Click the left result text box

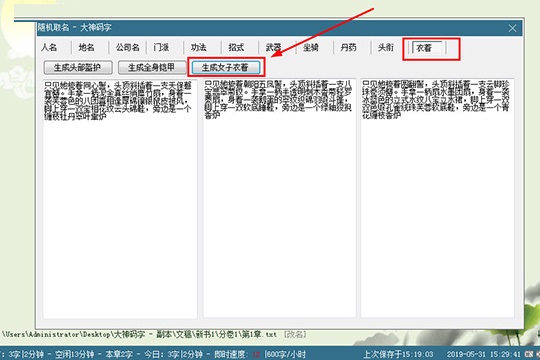(120, 198)
